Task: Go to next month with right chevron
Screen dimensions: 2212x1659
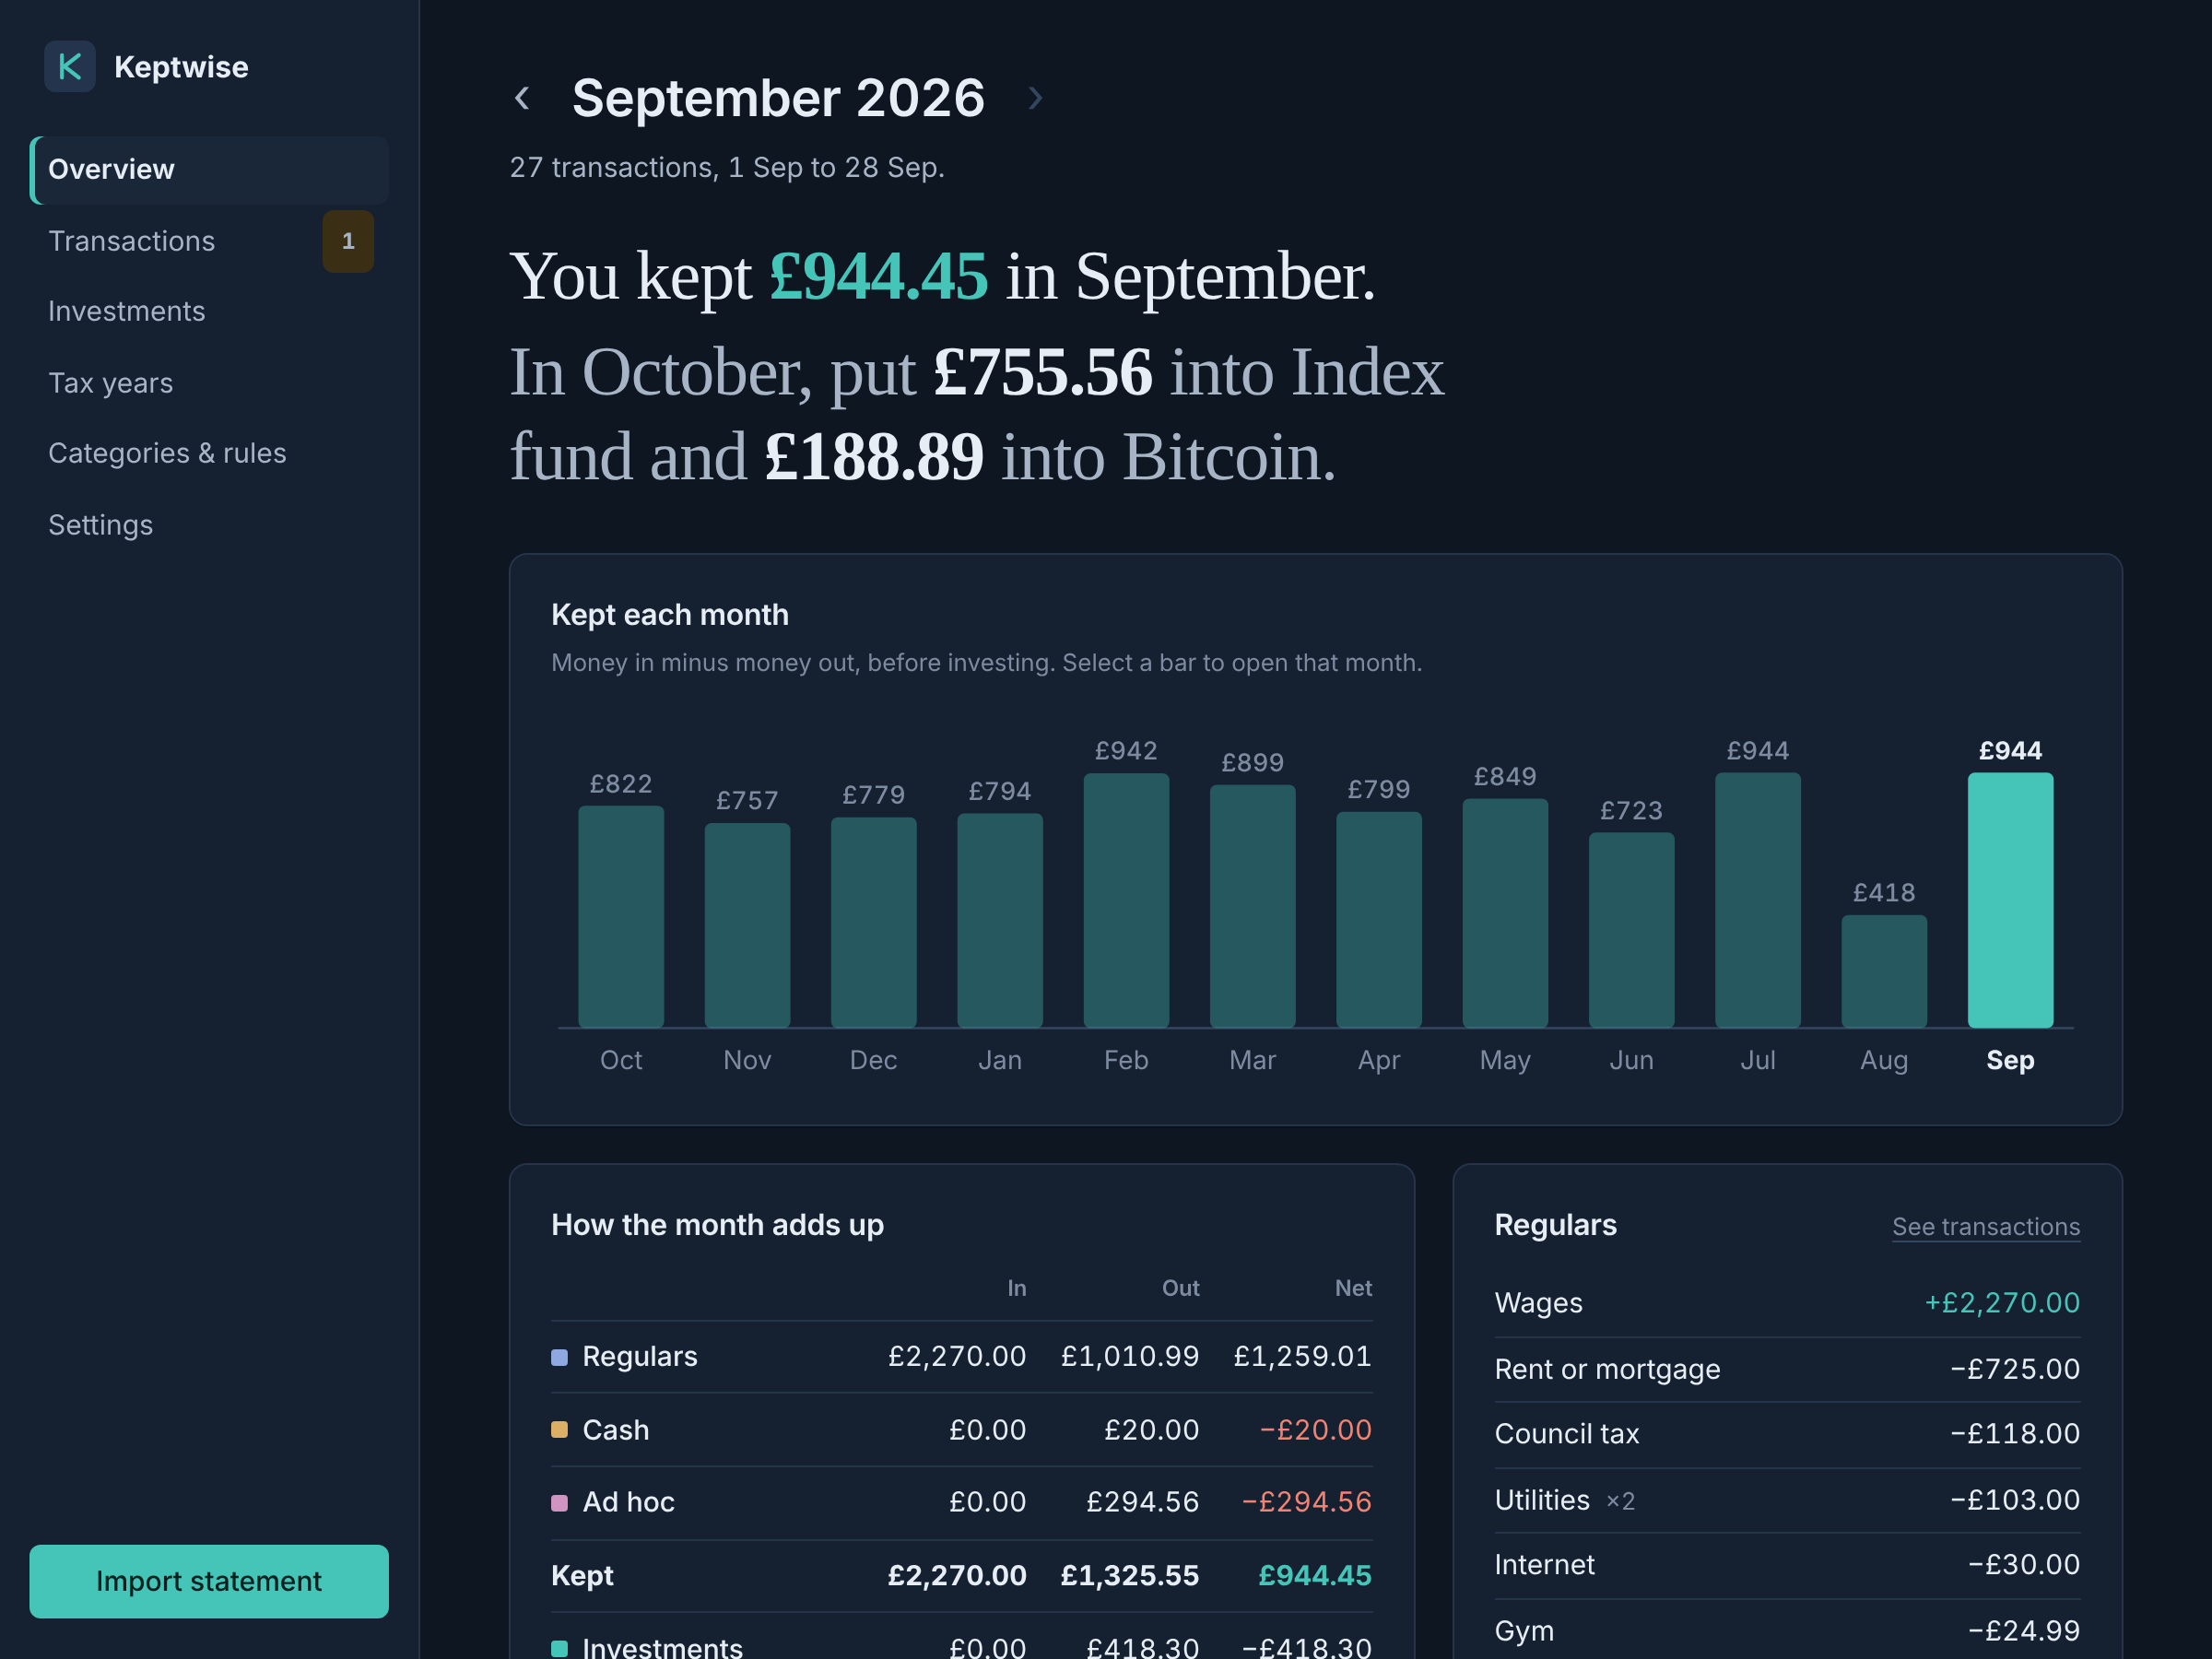Action: coord(1036,98)
